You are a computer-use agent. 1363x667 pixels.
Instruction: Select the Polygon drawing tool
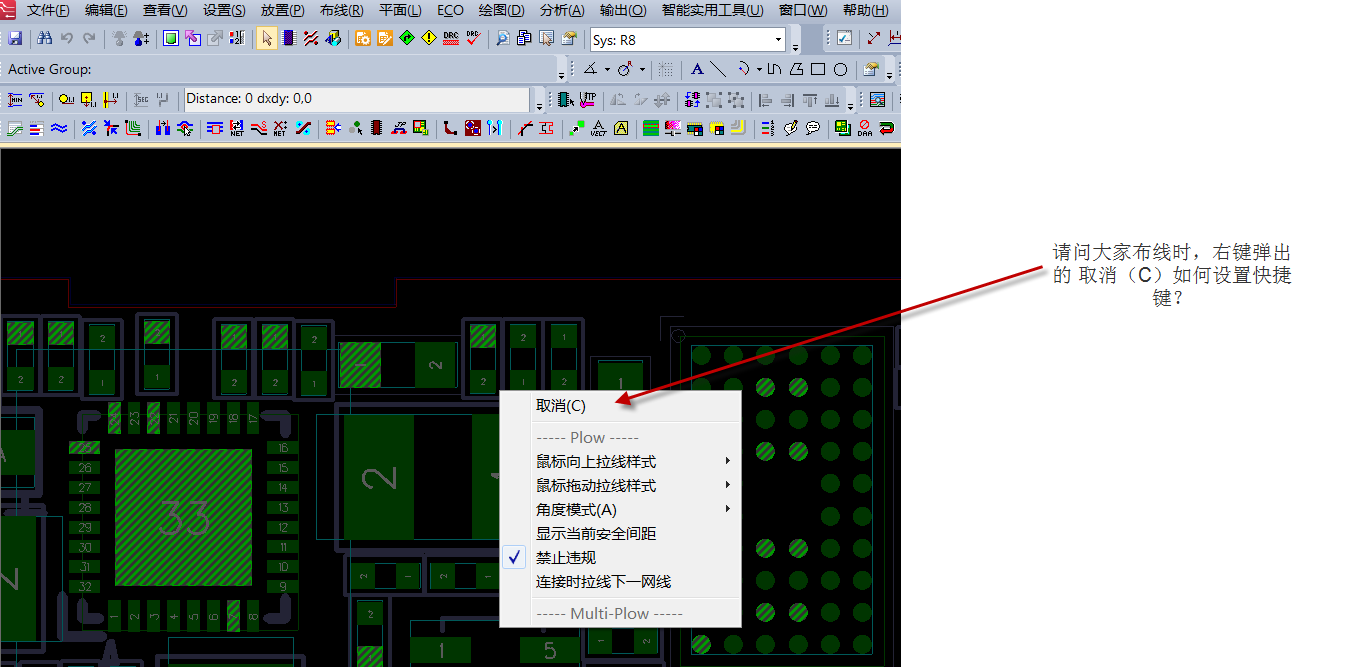point(796,69)
